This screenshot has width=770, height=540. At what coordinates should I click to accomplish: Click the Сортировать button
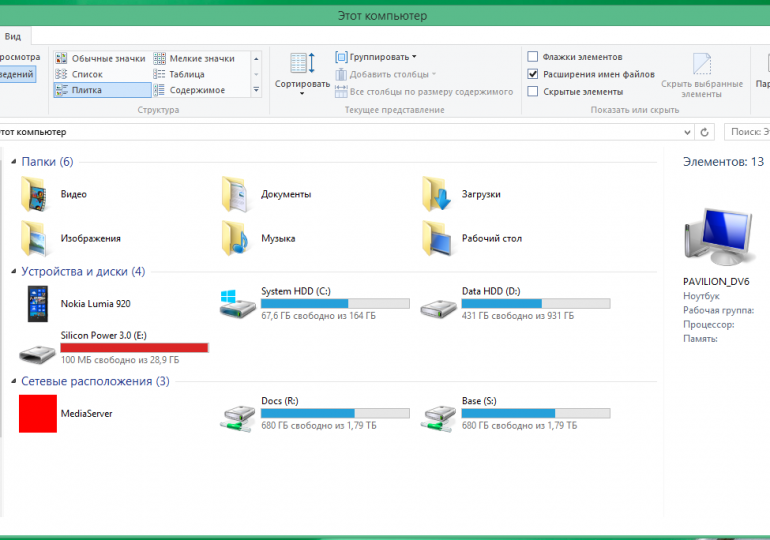(302, 70)
